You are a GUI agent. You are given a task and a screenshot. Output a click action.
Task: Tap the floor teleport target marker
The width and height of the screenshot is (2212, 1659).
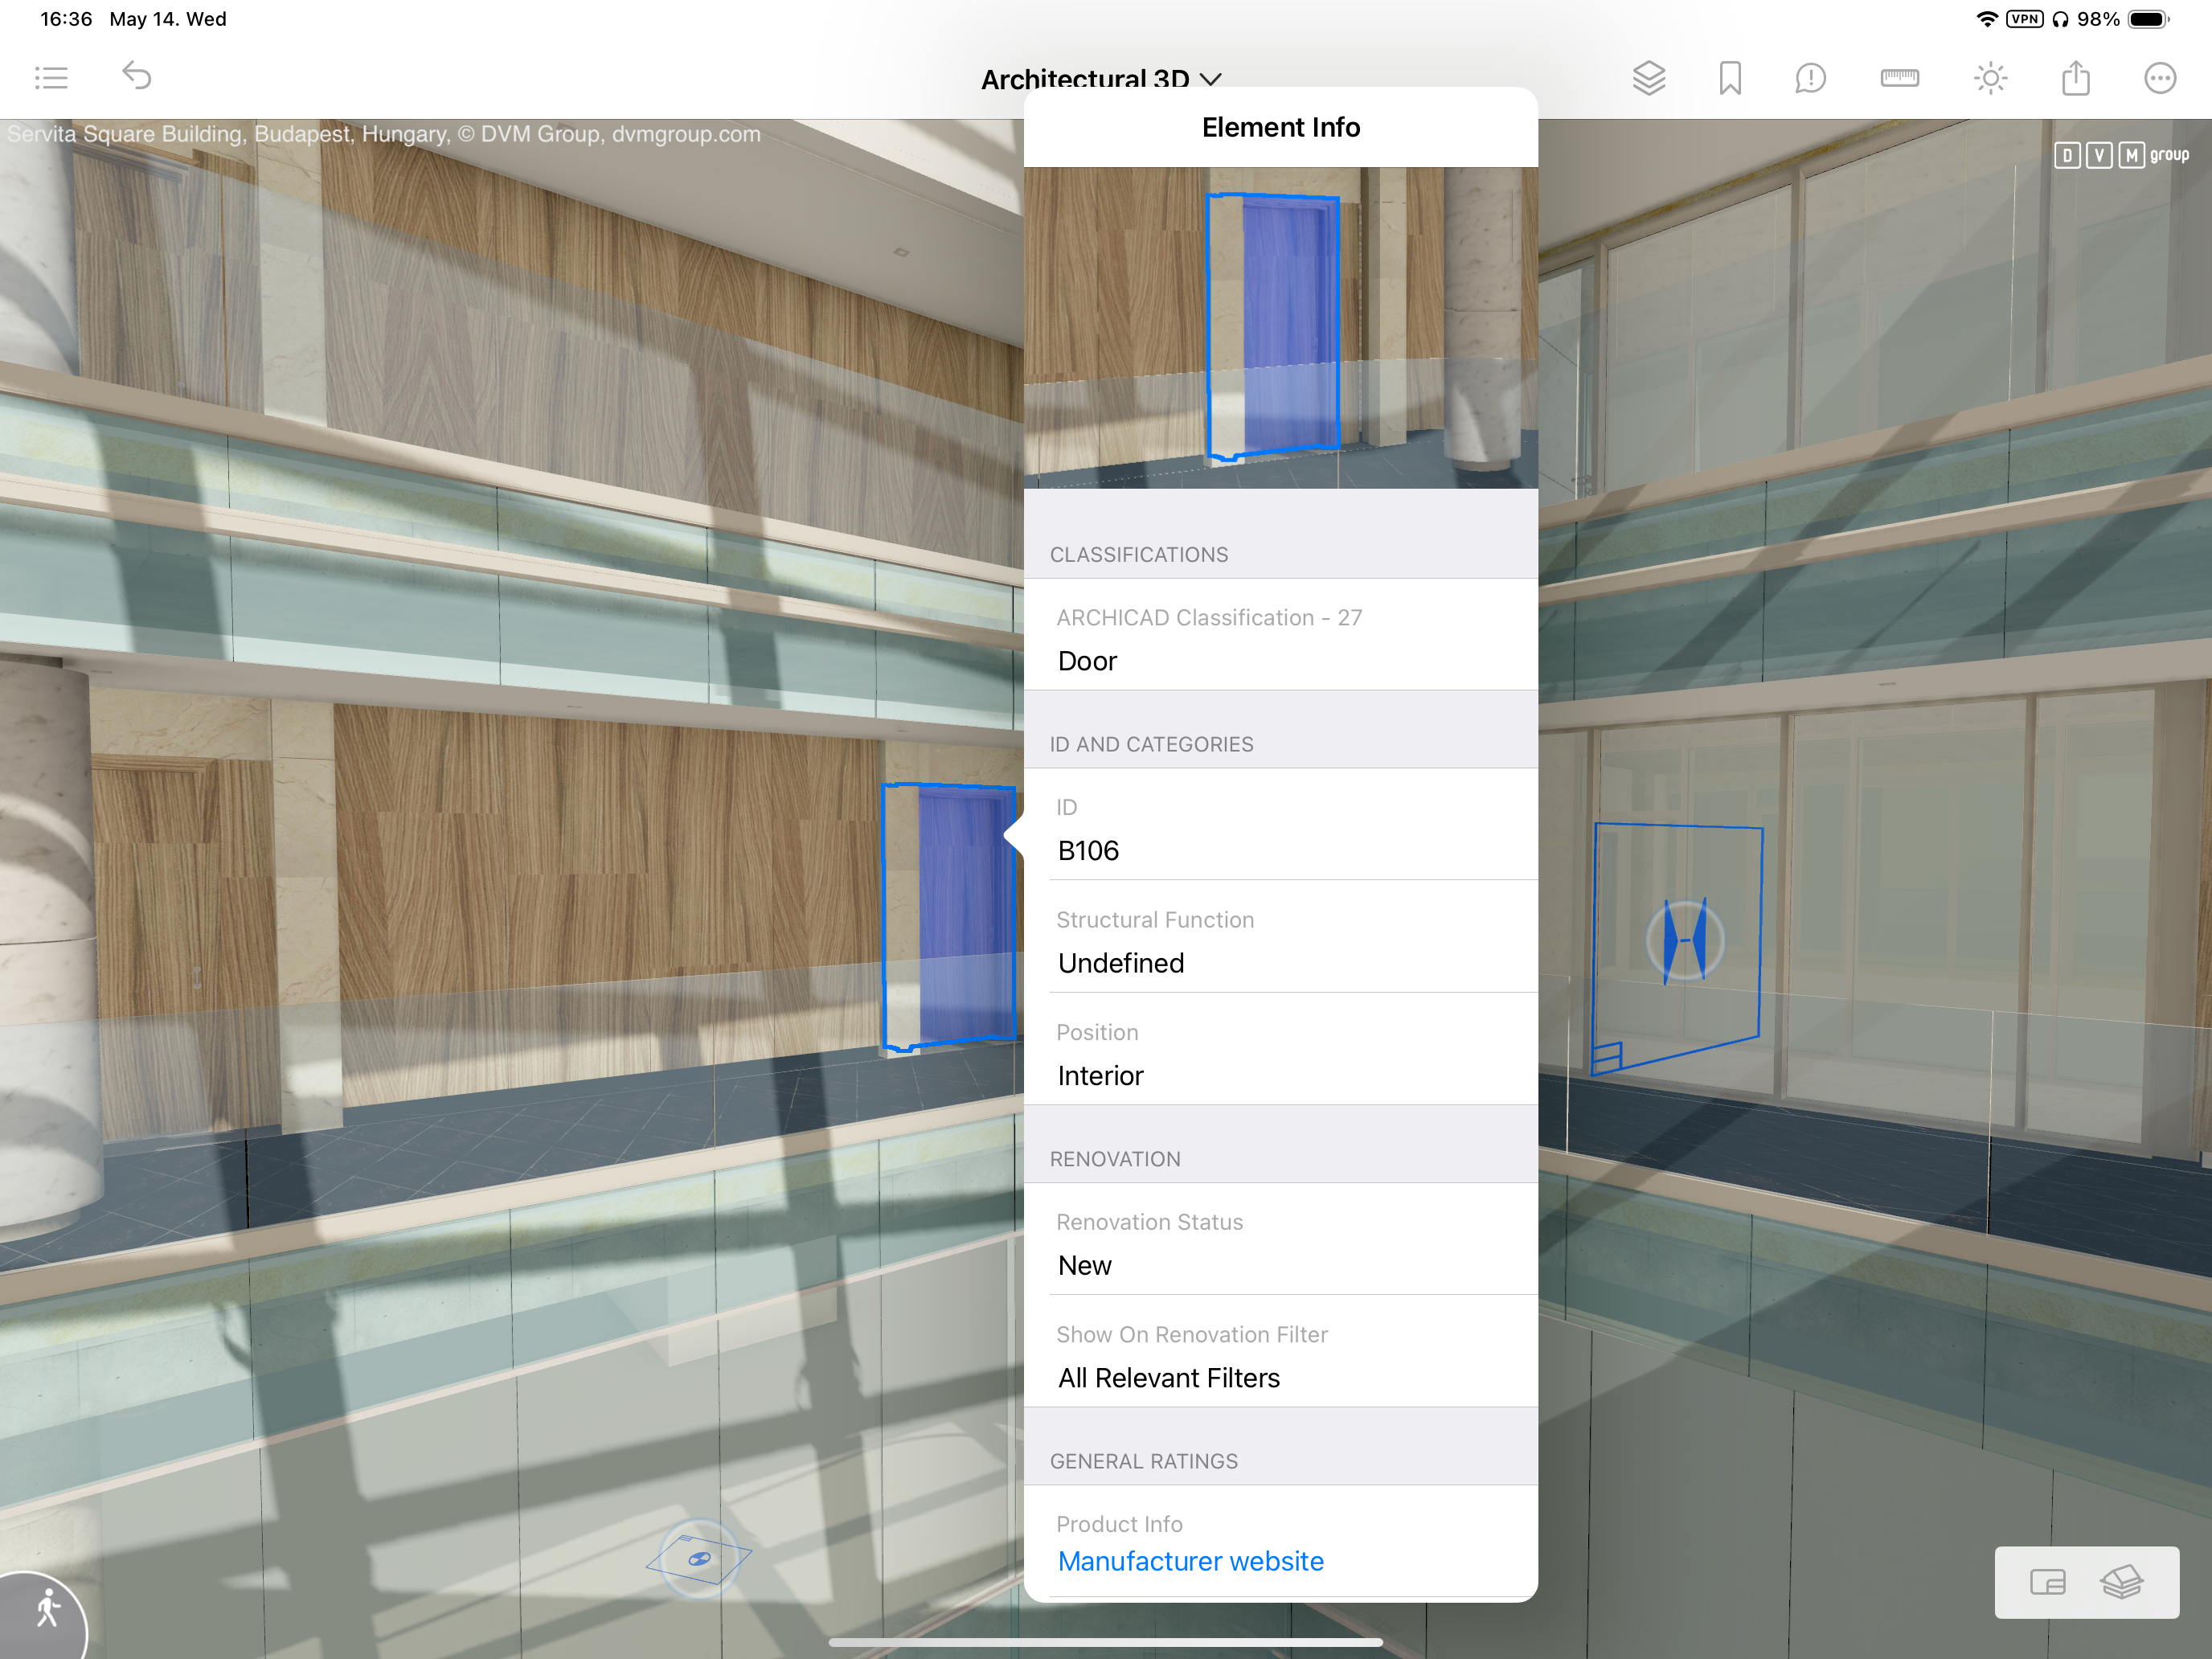point(699,1558)
